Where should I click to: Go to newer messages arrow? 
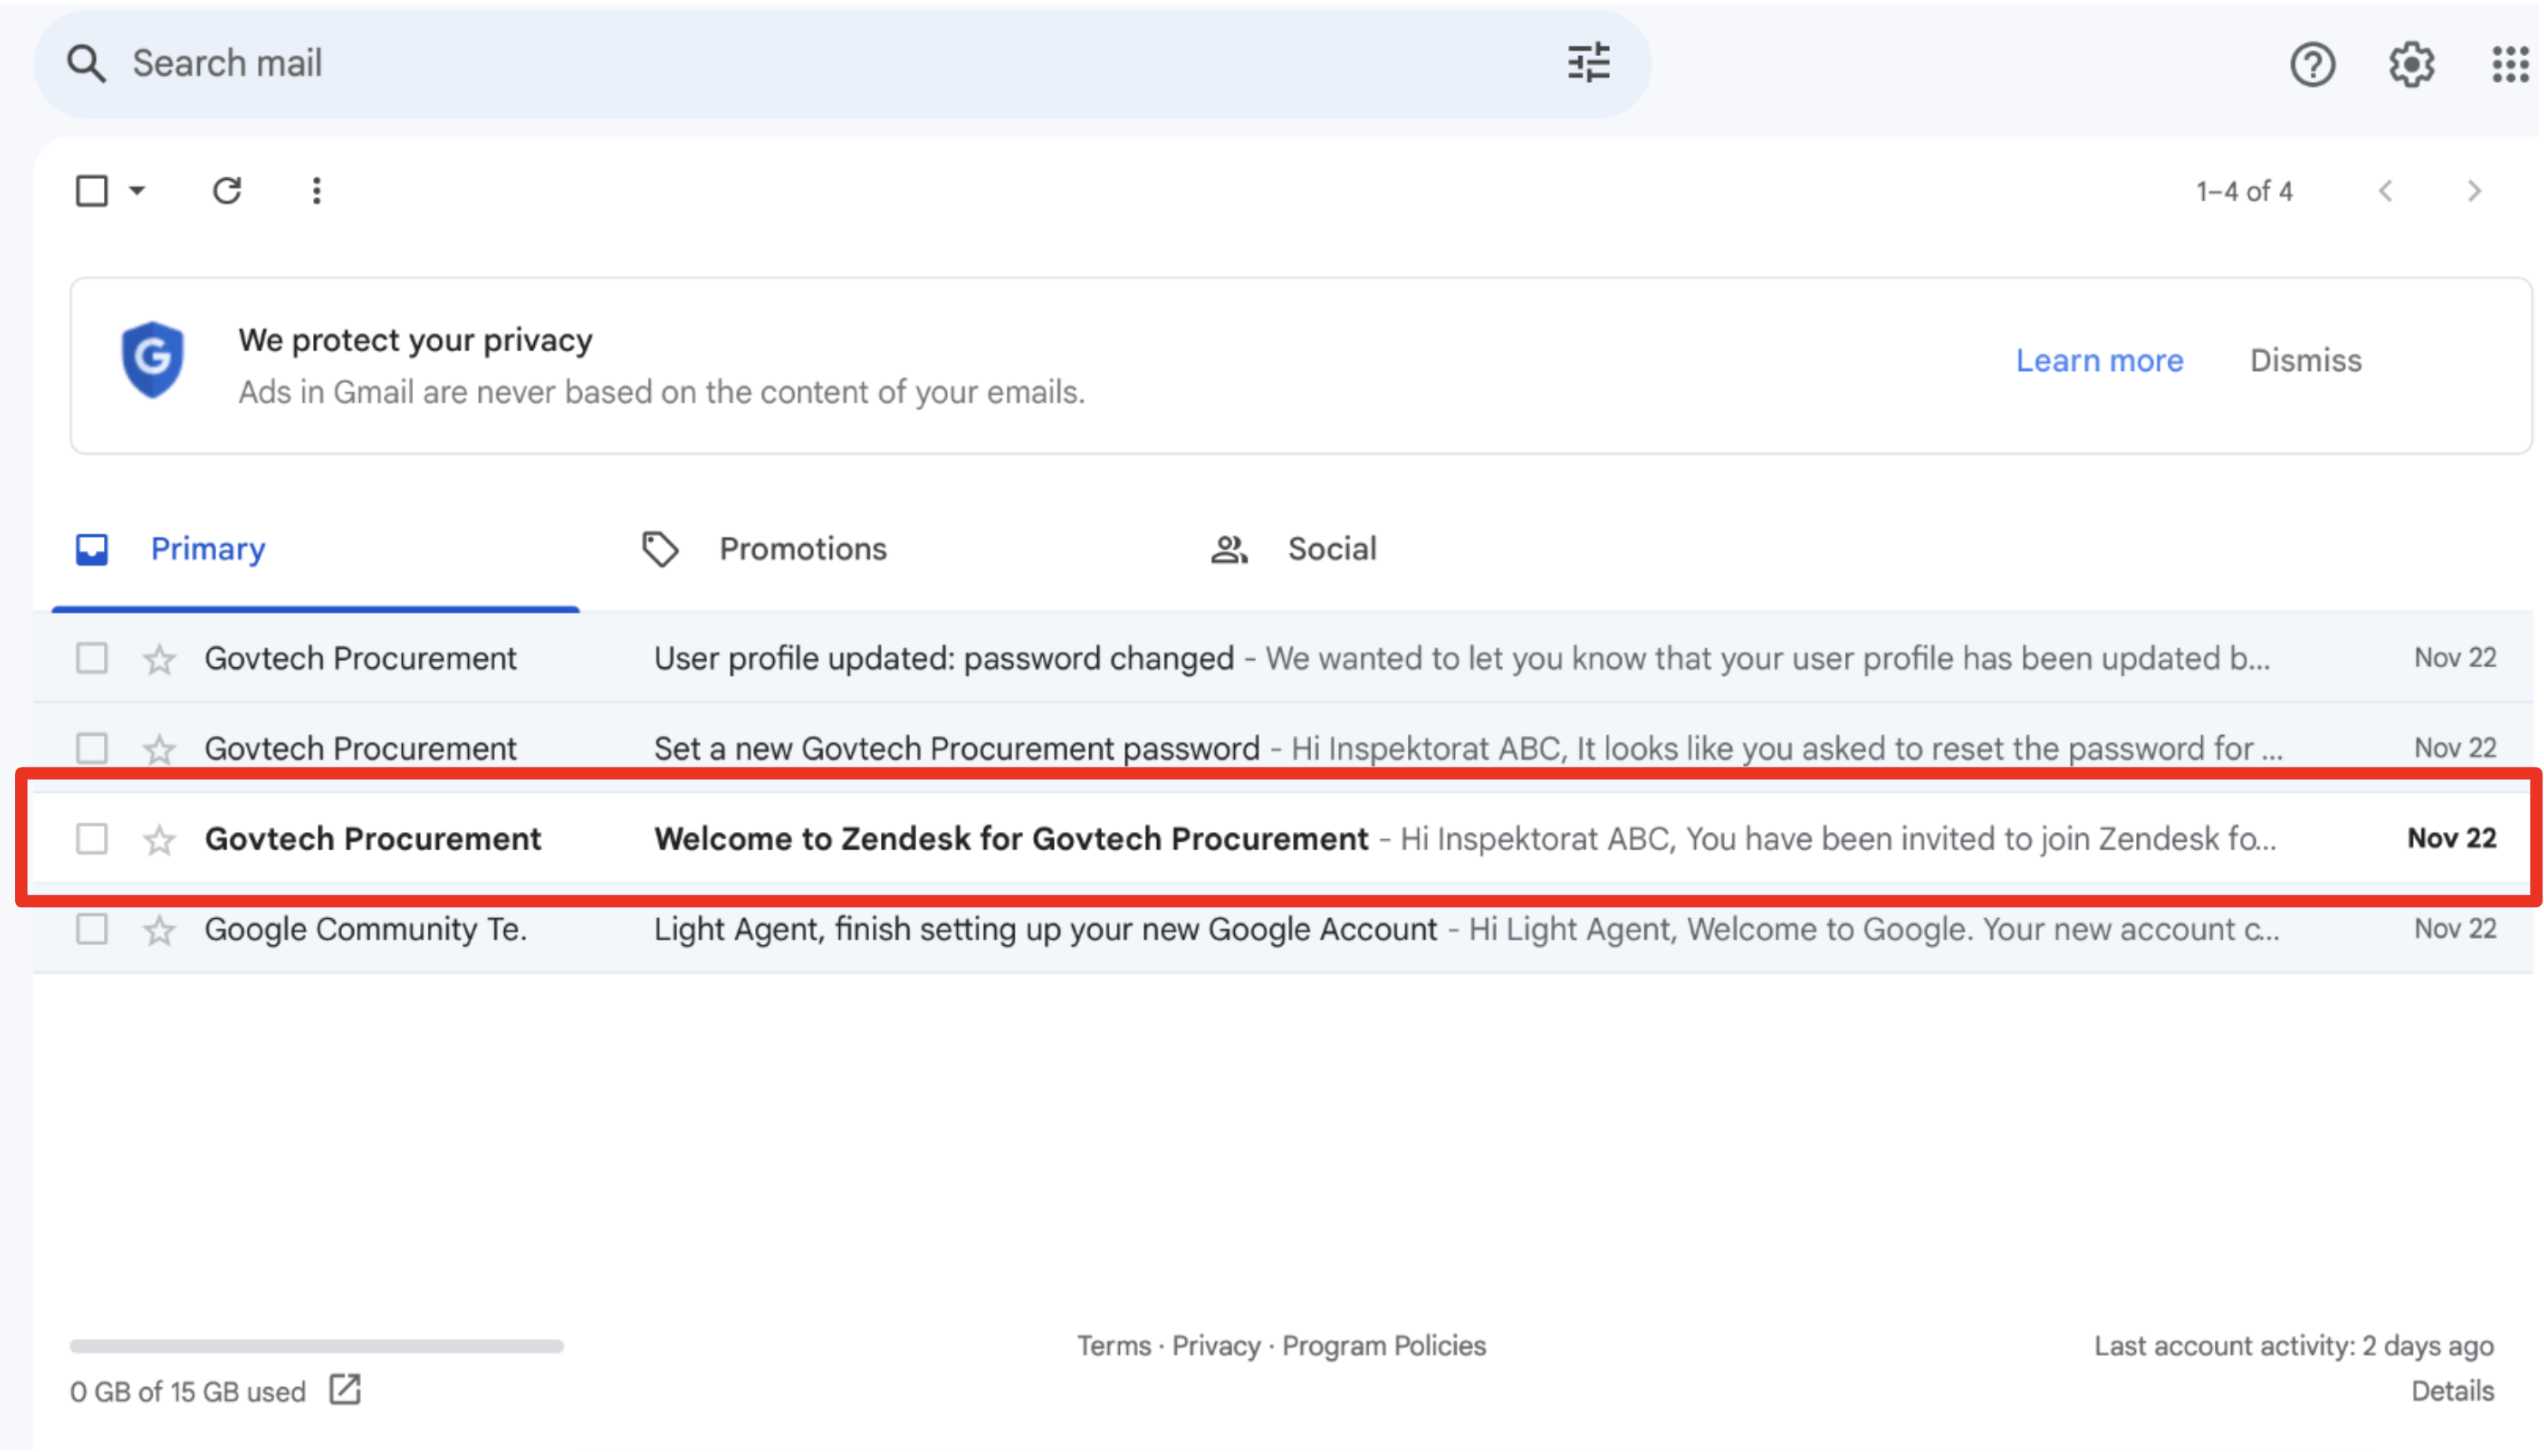(2385, 191)
